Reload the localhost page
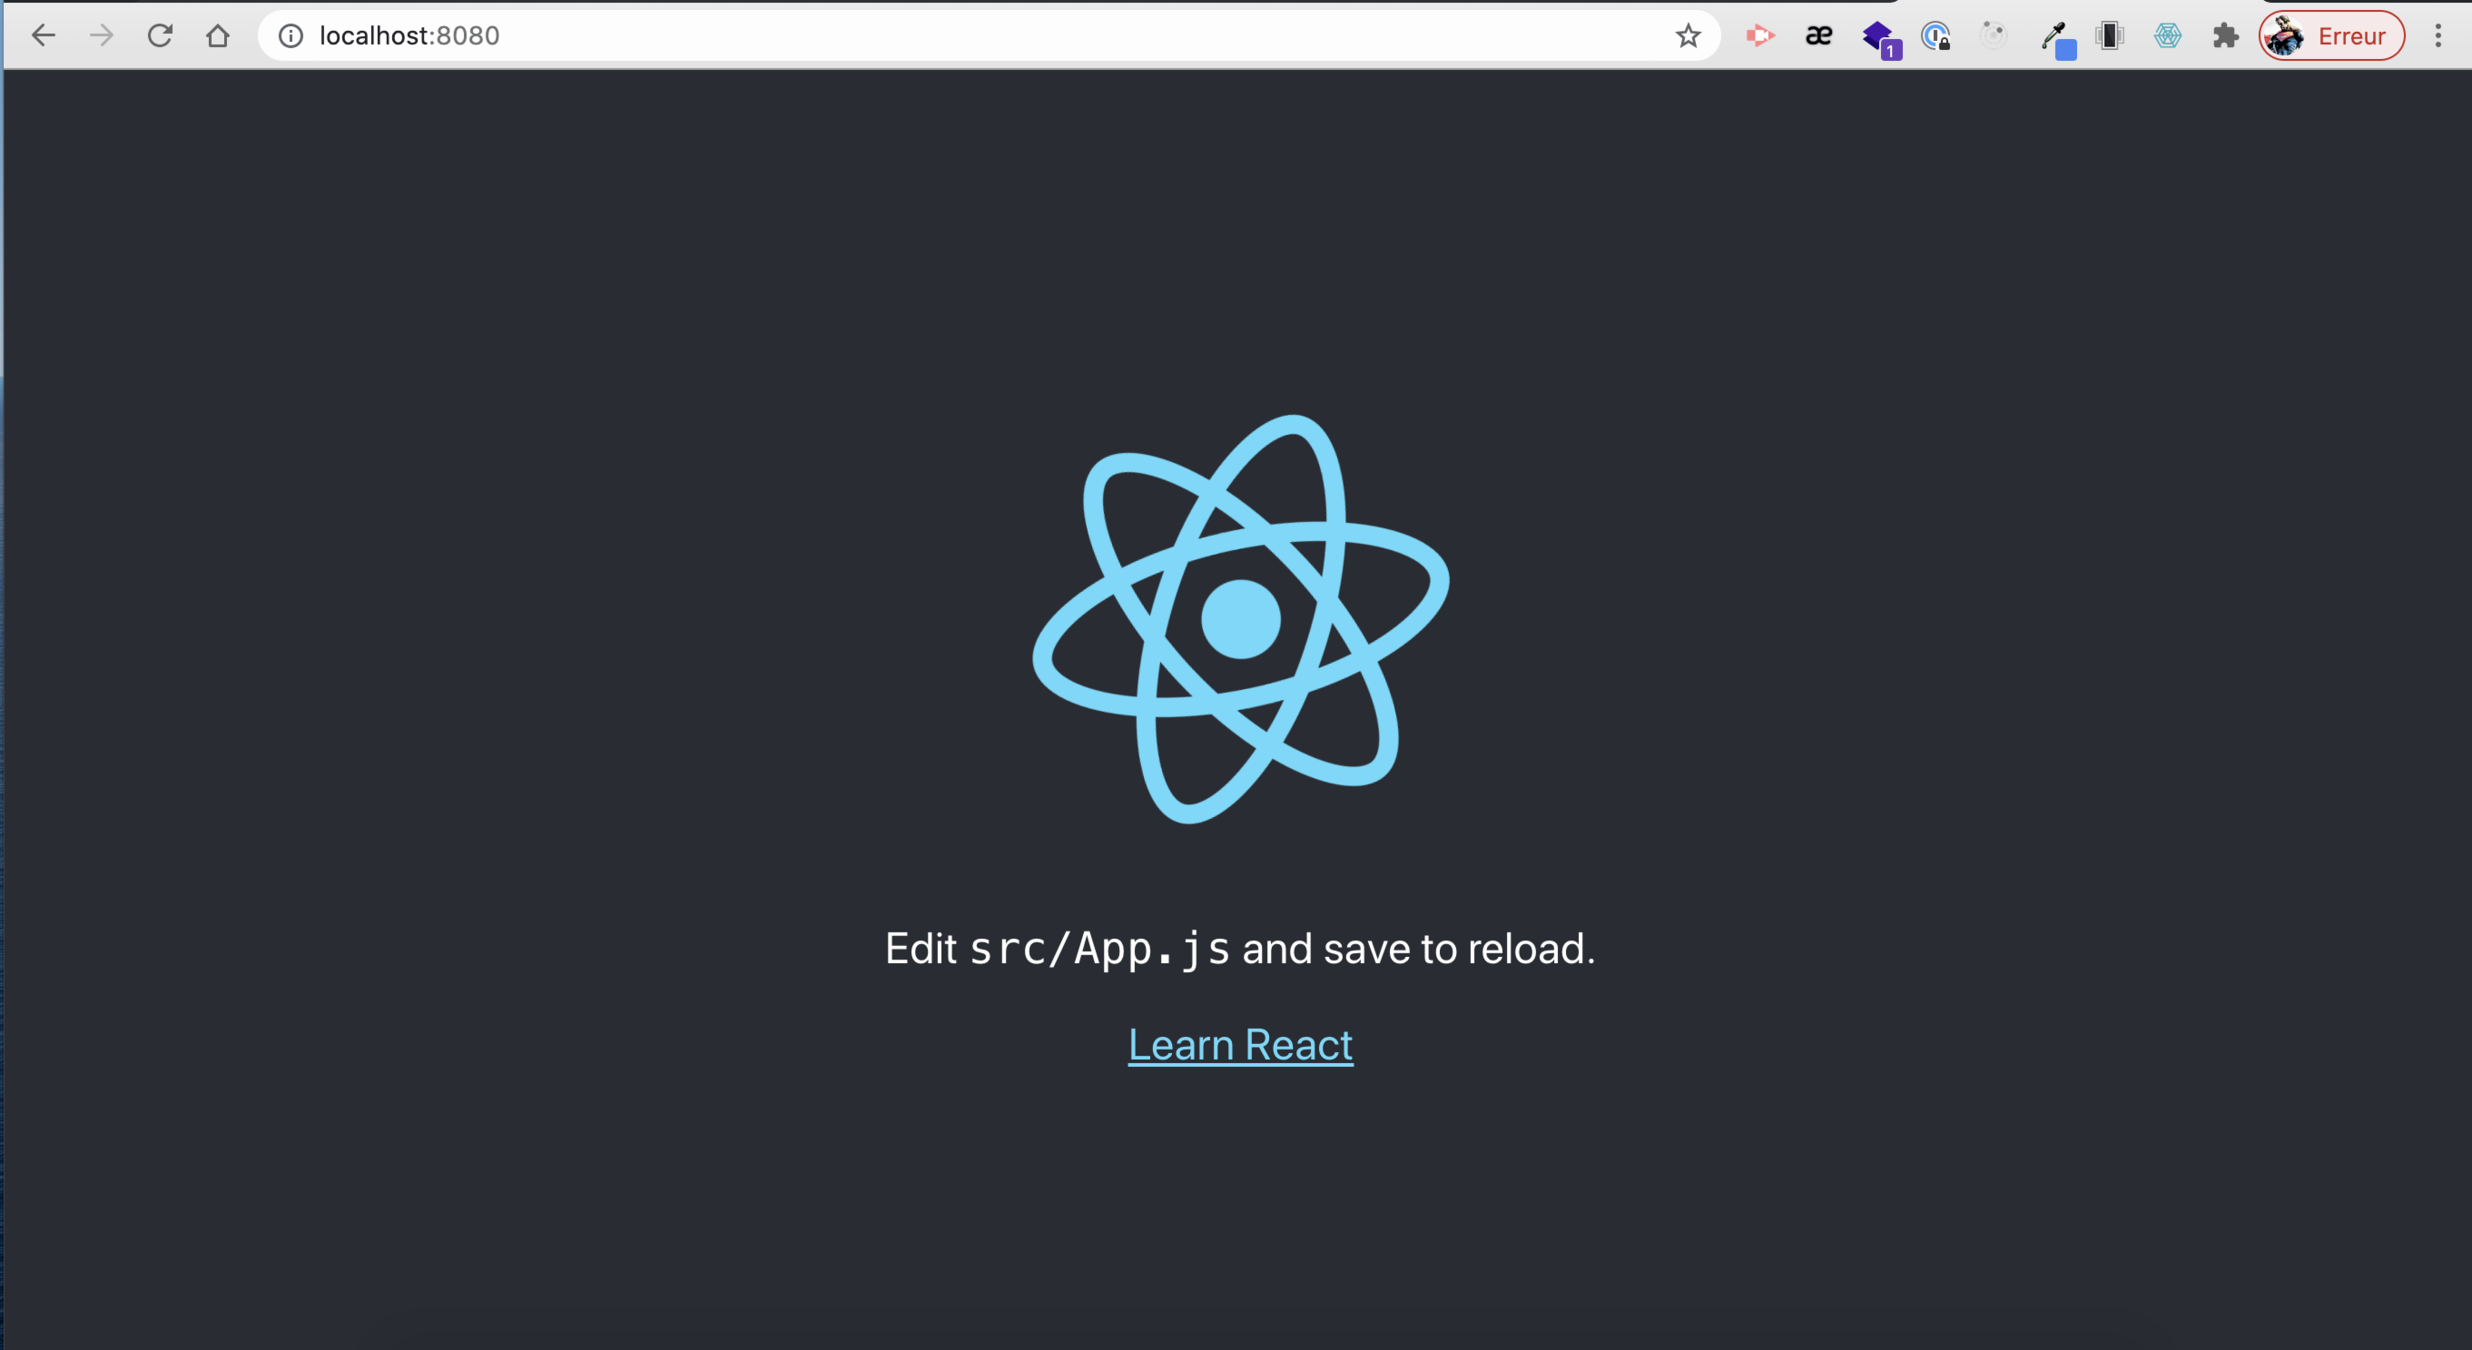The image size is (2472, 1350). (160, 36)
